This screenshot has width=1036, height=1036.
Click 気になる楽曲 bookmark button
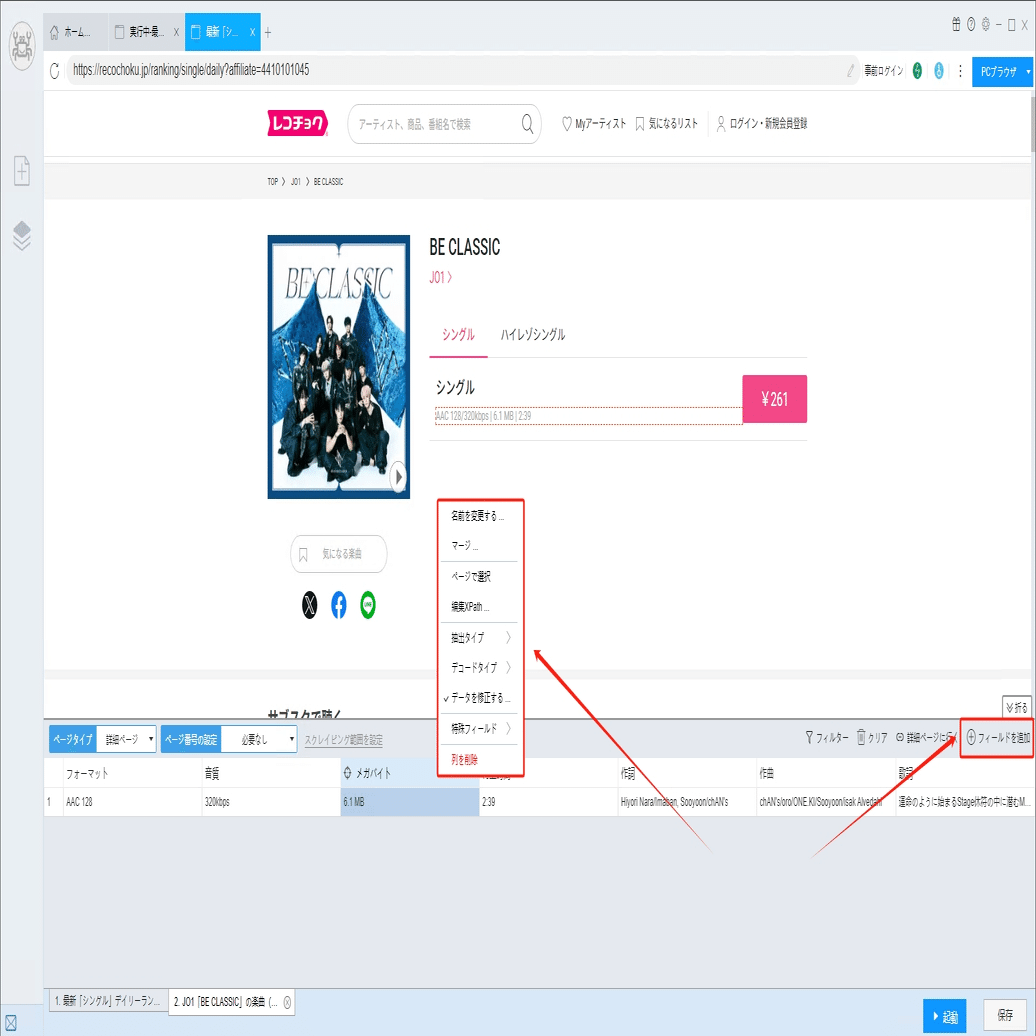[x=338, y=554]
